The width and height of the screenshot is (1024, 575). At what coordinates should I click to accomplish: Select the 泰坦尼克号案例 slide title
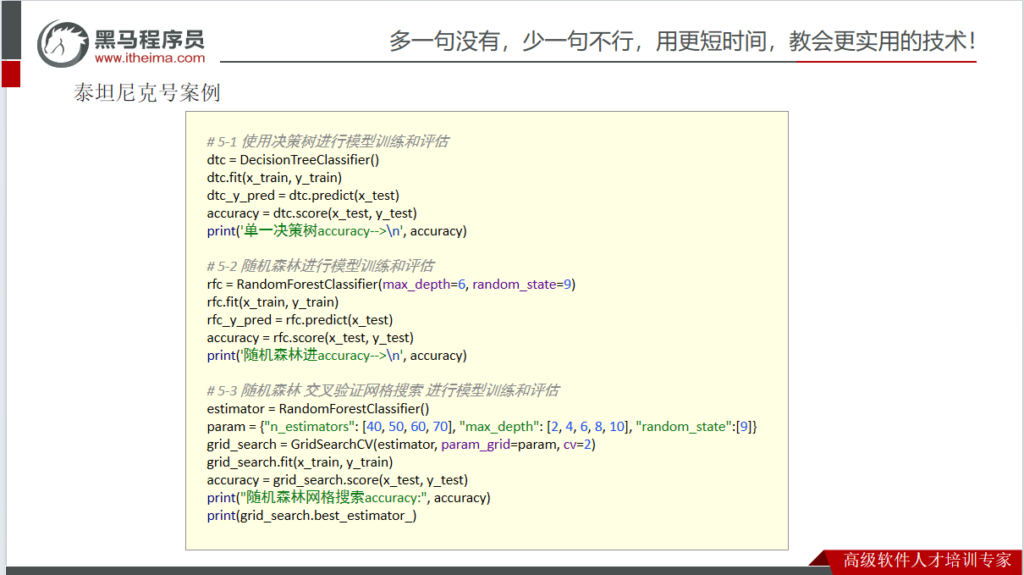[147, 94]
